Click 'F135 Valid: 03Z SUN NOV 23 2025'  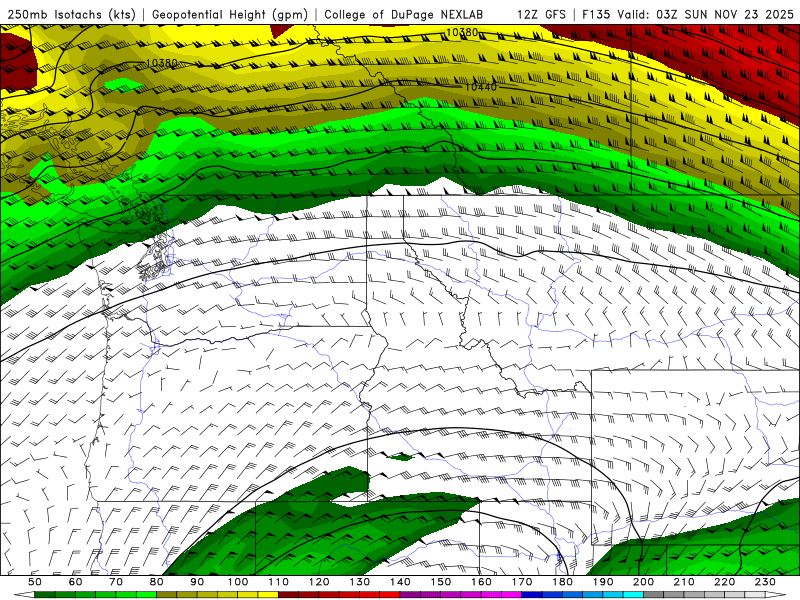688,15
